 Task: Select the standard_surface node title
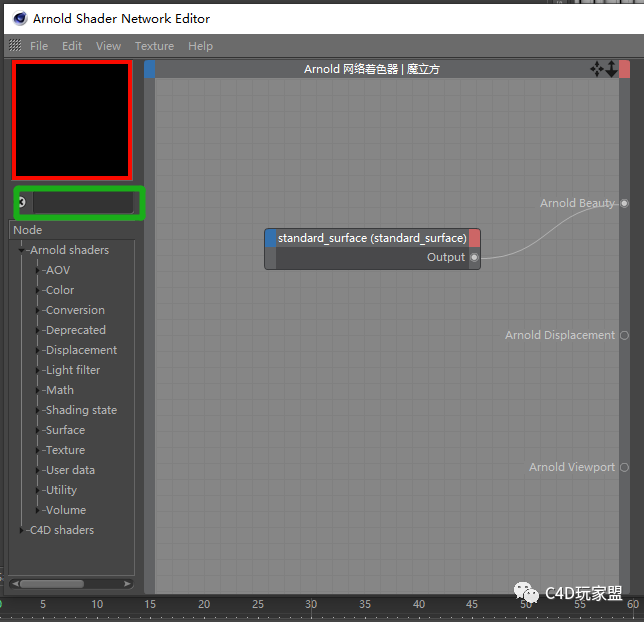pos(372,238)
